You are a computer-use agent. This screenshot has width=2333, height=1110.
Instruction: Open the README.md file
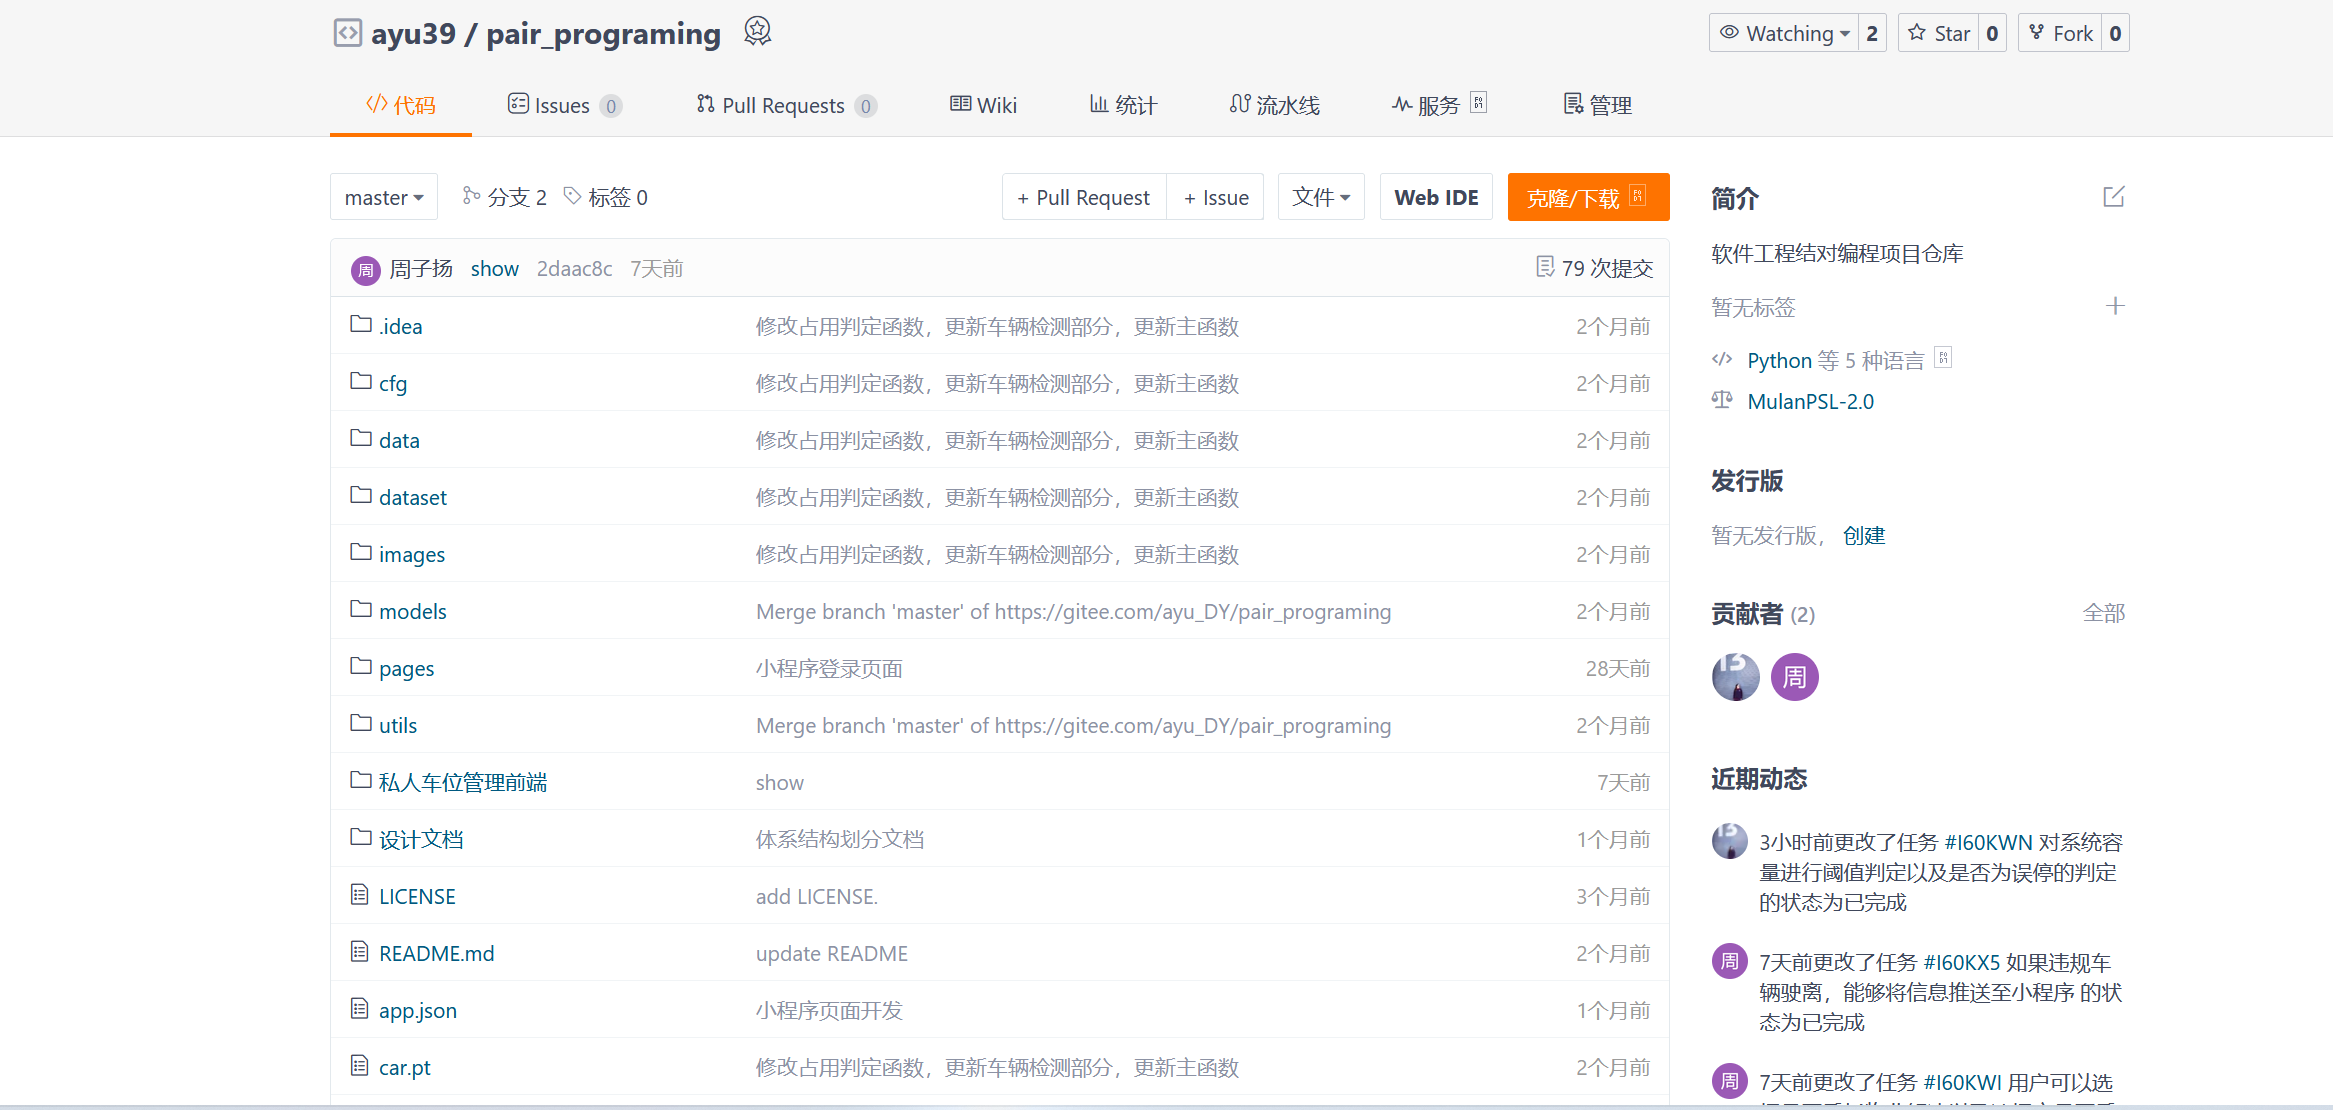pyautogui.click(x=436, y=953)
